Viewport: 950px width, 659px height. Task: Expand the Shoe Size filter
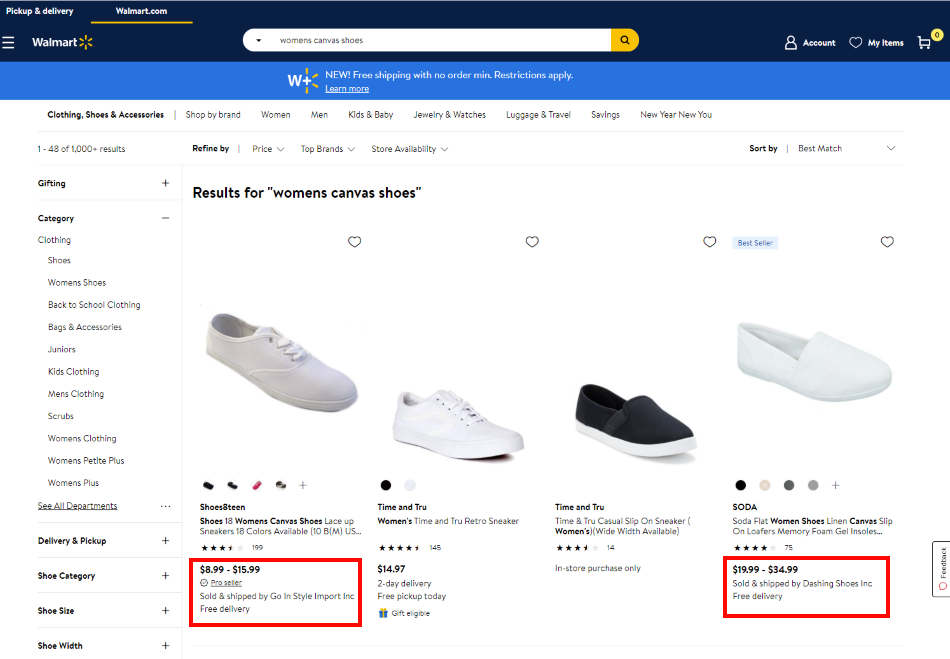pos(165,611)
